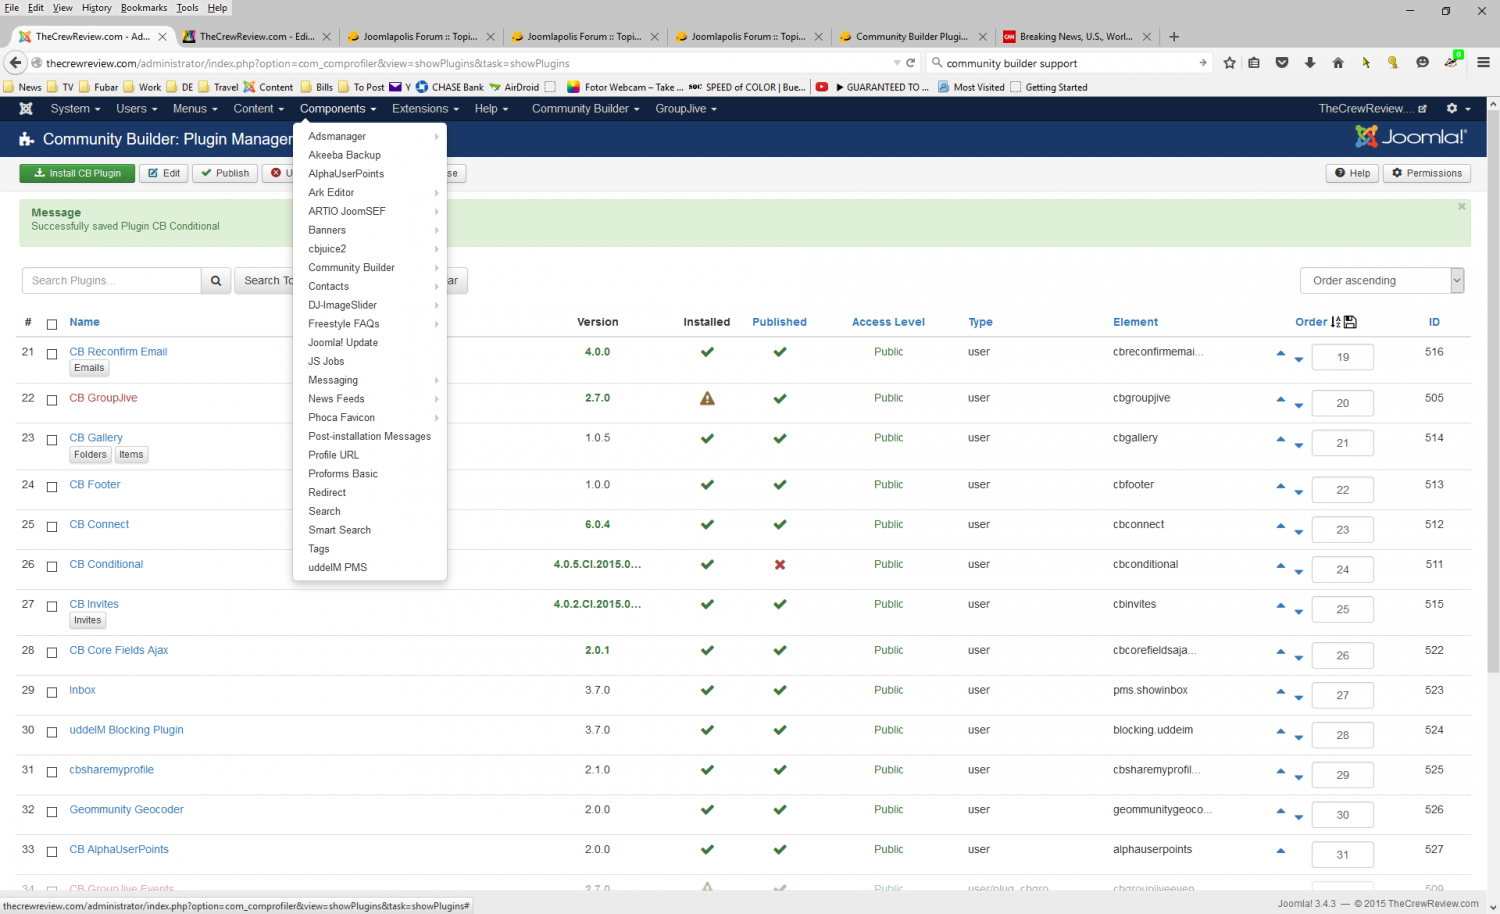Expand the System admin menu
This screenshot has height=914, width=1500.
click(75, 109)
